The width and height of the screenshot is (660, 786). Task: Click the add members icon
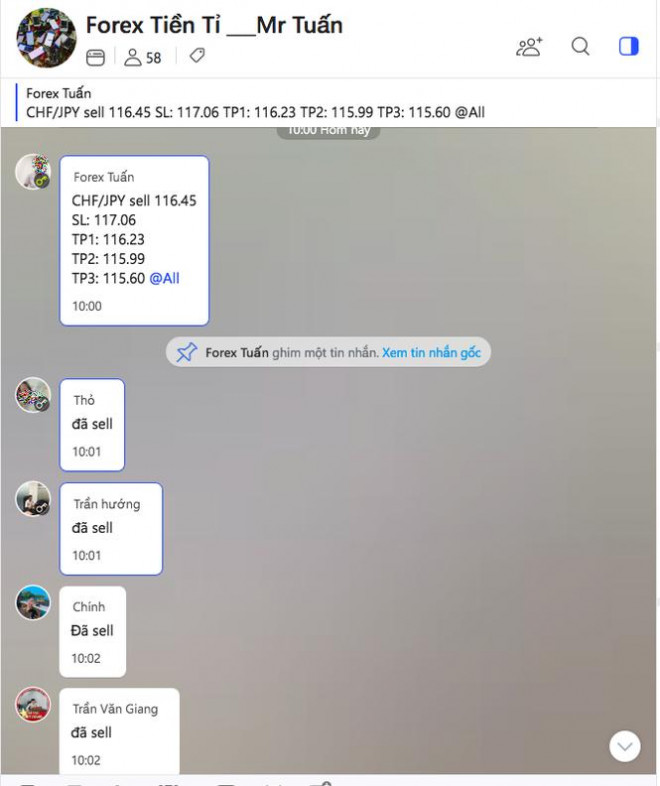coord(529,47)
